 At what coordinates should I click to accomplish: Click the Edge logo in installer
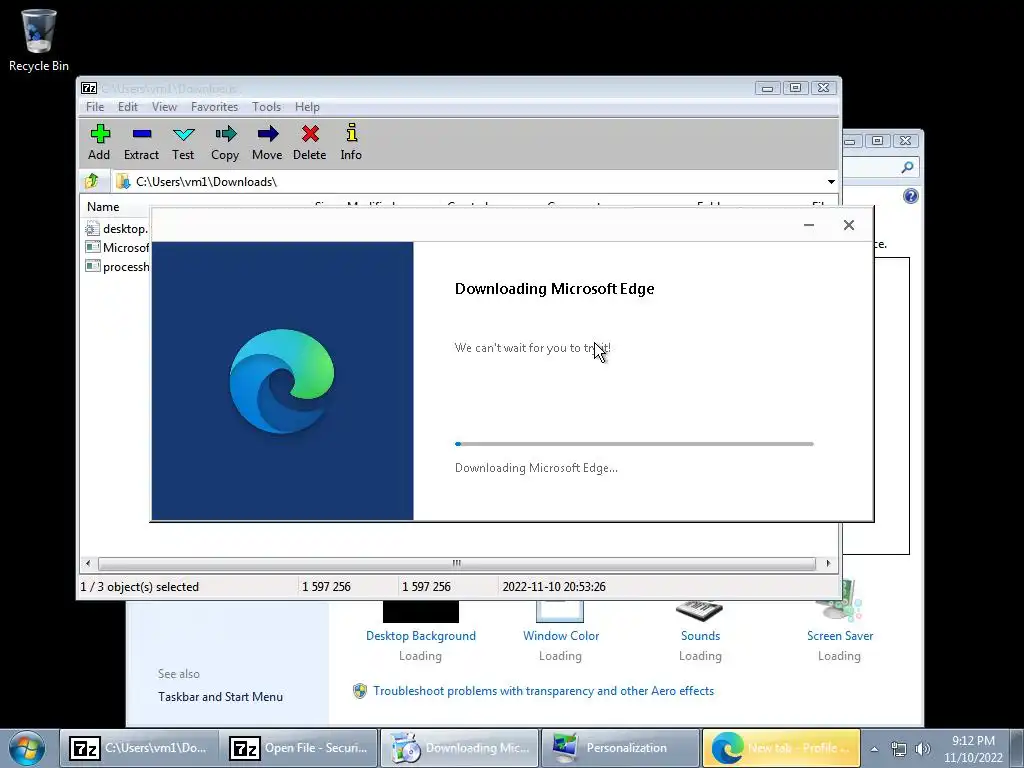coord(281,381)
